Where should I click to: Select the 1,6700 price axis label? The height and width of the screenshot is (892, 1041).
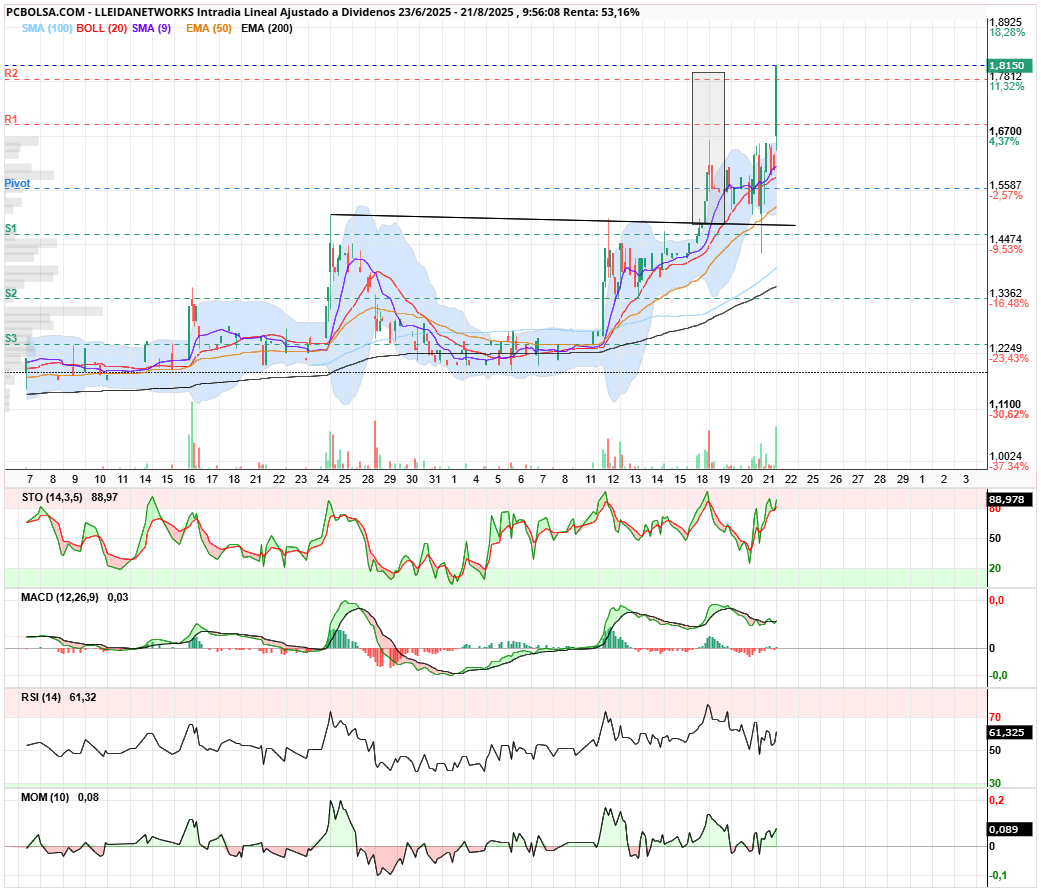click(x=1006, y=131)
